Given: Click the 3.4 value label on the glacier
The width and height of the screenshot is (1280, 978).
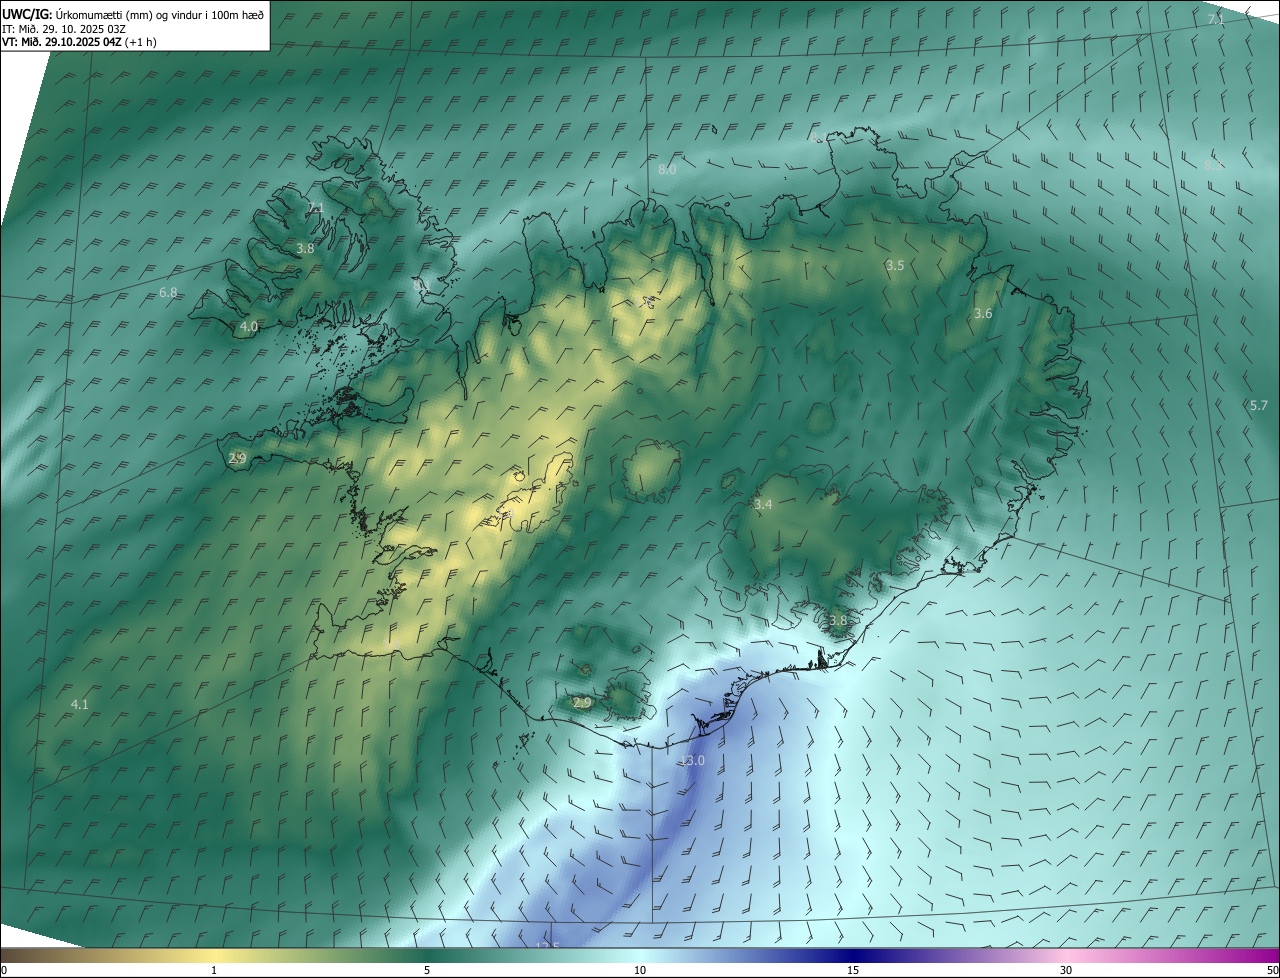Looking at the screenshot, I should click(763, 505).
